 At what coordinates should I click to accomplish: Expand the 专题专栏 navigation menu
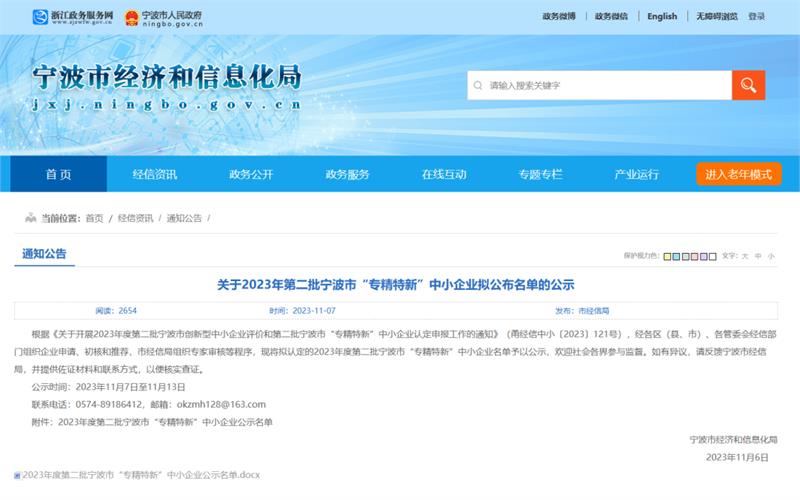tap(540, 174)
